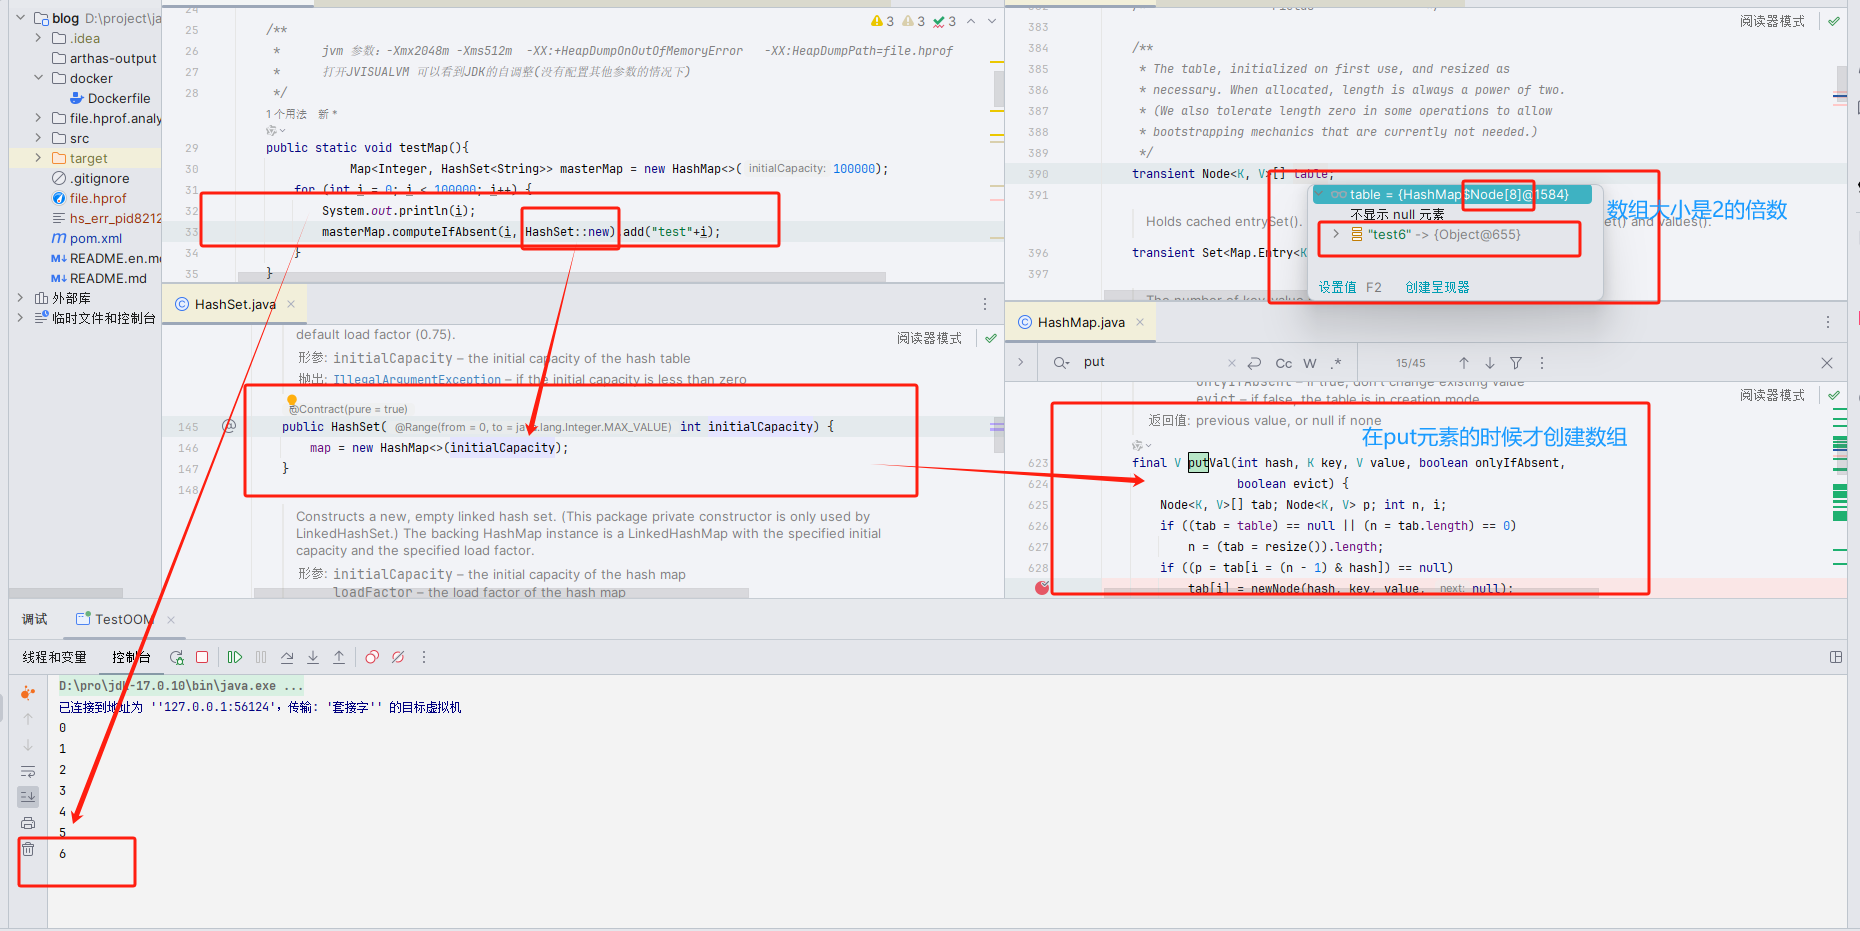Expand the src folder
Screen dimensions: 1860x931
click(x=38, y=138)
